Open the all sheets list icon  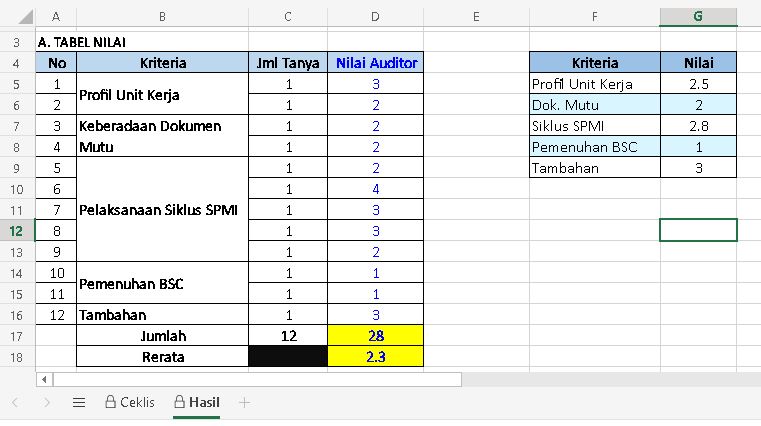click(x=79, y=402)
